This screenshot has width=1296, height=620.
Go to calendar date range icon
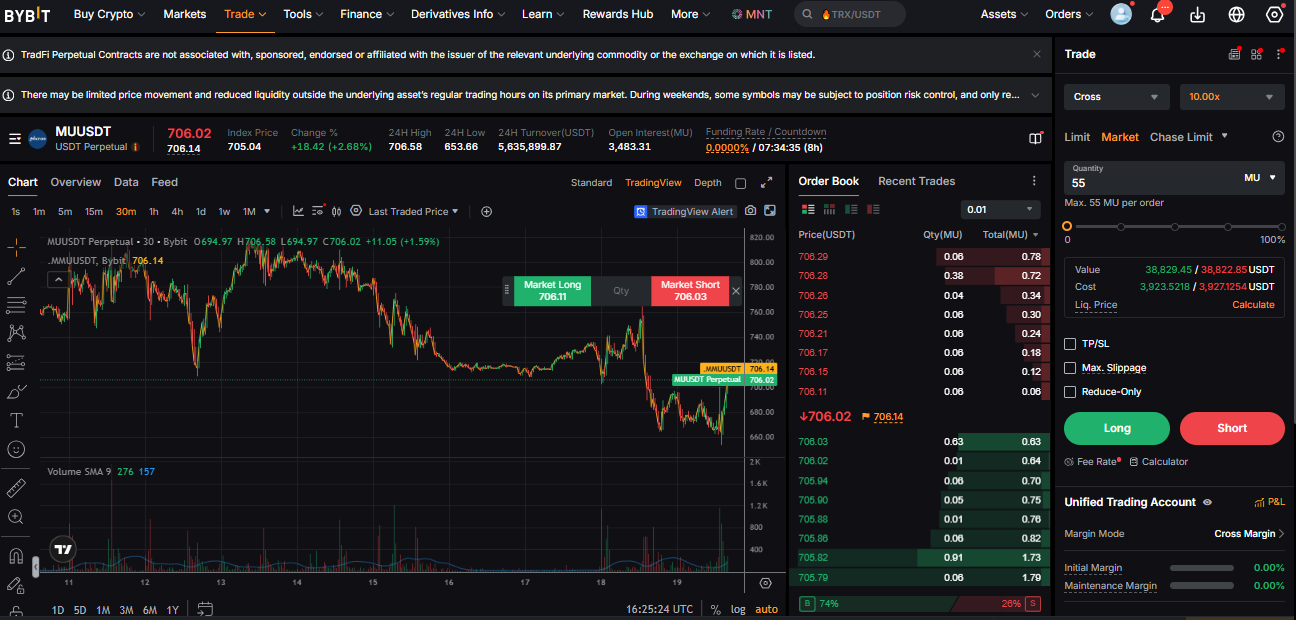click(x=205, y=609)
